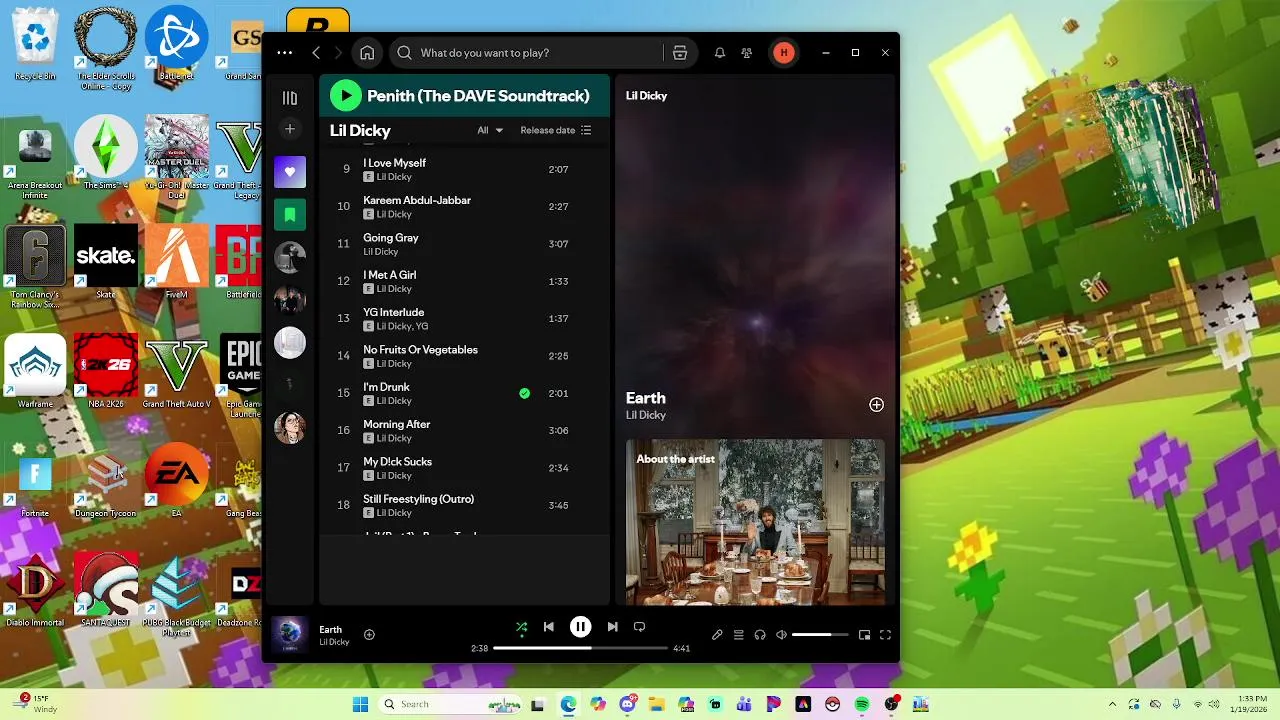
Task: Select Fortnite desktop shortcut
Action: point(35,480)
